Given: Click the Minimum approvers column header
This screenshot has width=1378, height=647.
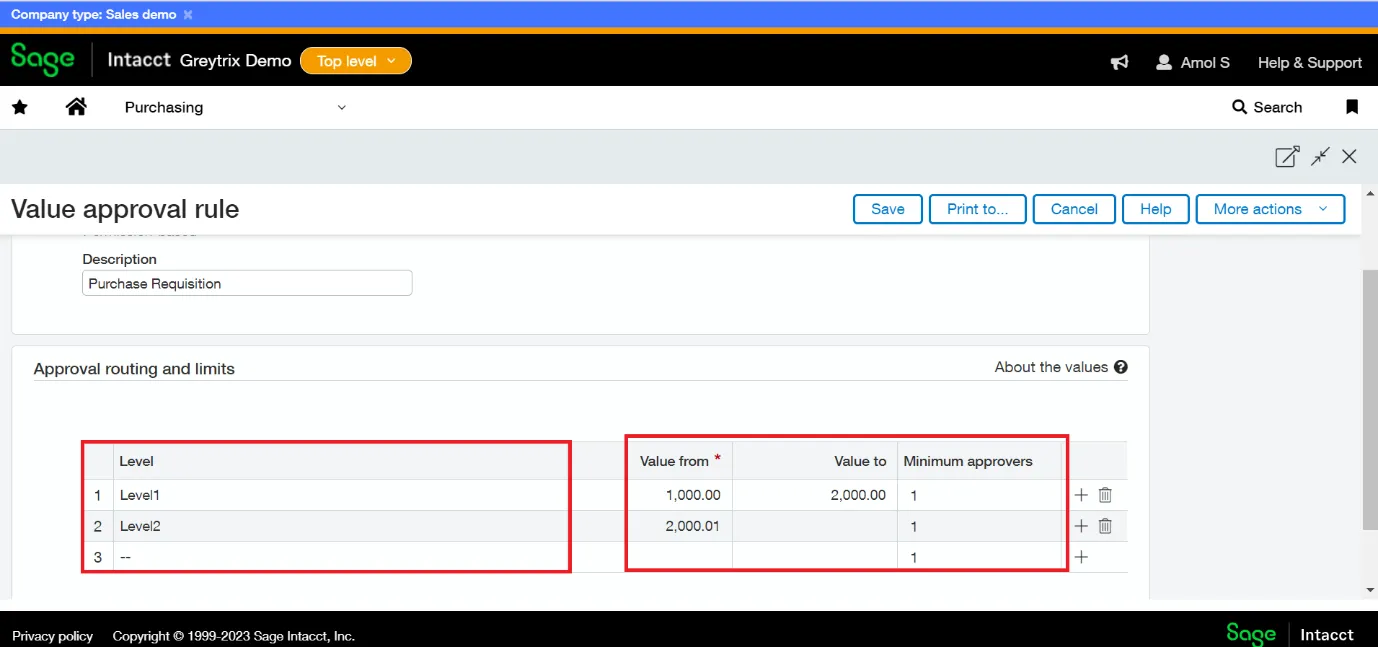Looking at the screenshot, I should 980,461.
